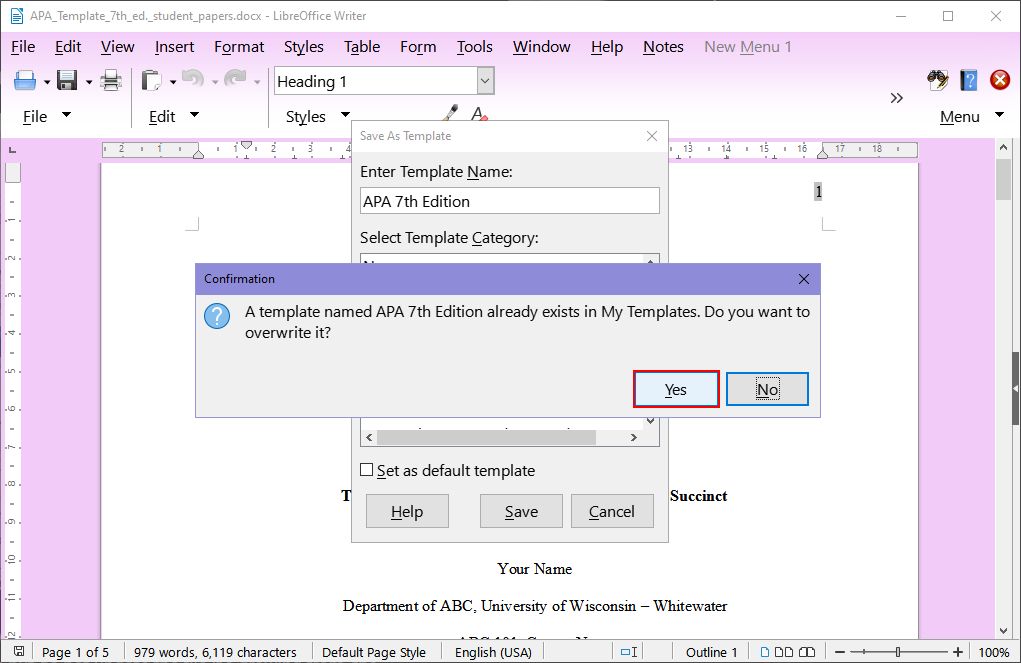This screenshot has height=663, width=1021.
Task: Click Help button in Save As Template
Action: pos(407,512)
